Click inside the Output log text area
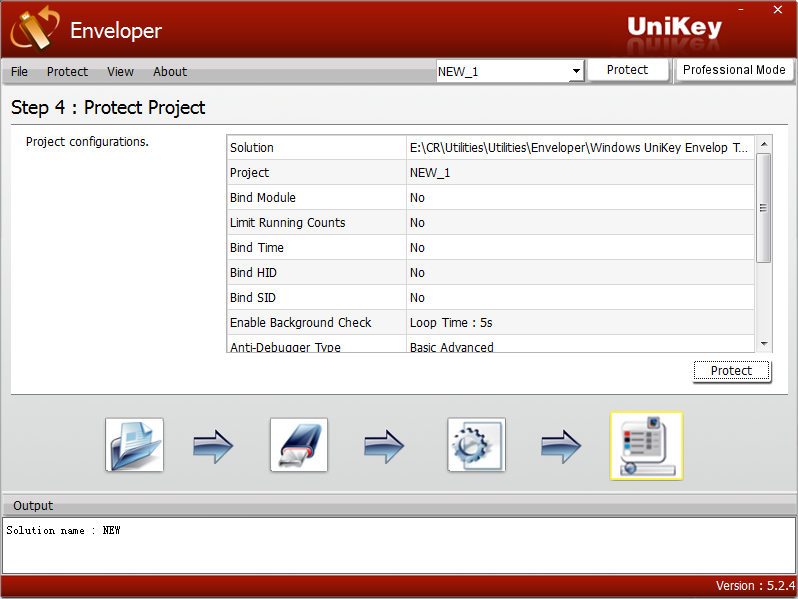 pyautogui.click(x=398, y=546)
